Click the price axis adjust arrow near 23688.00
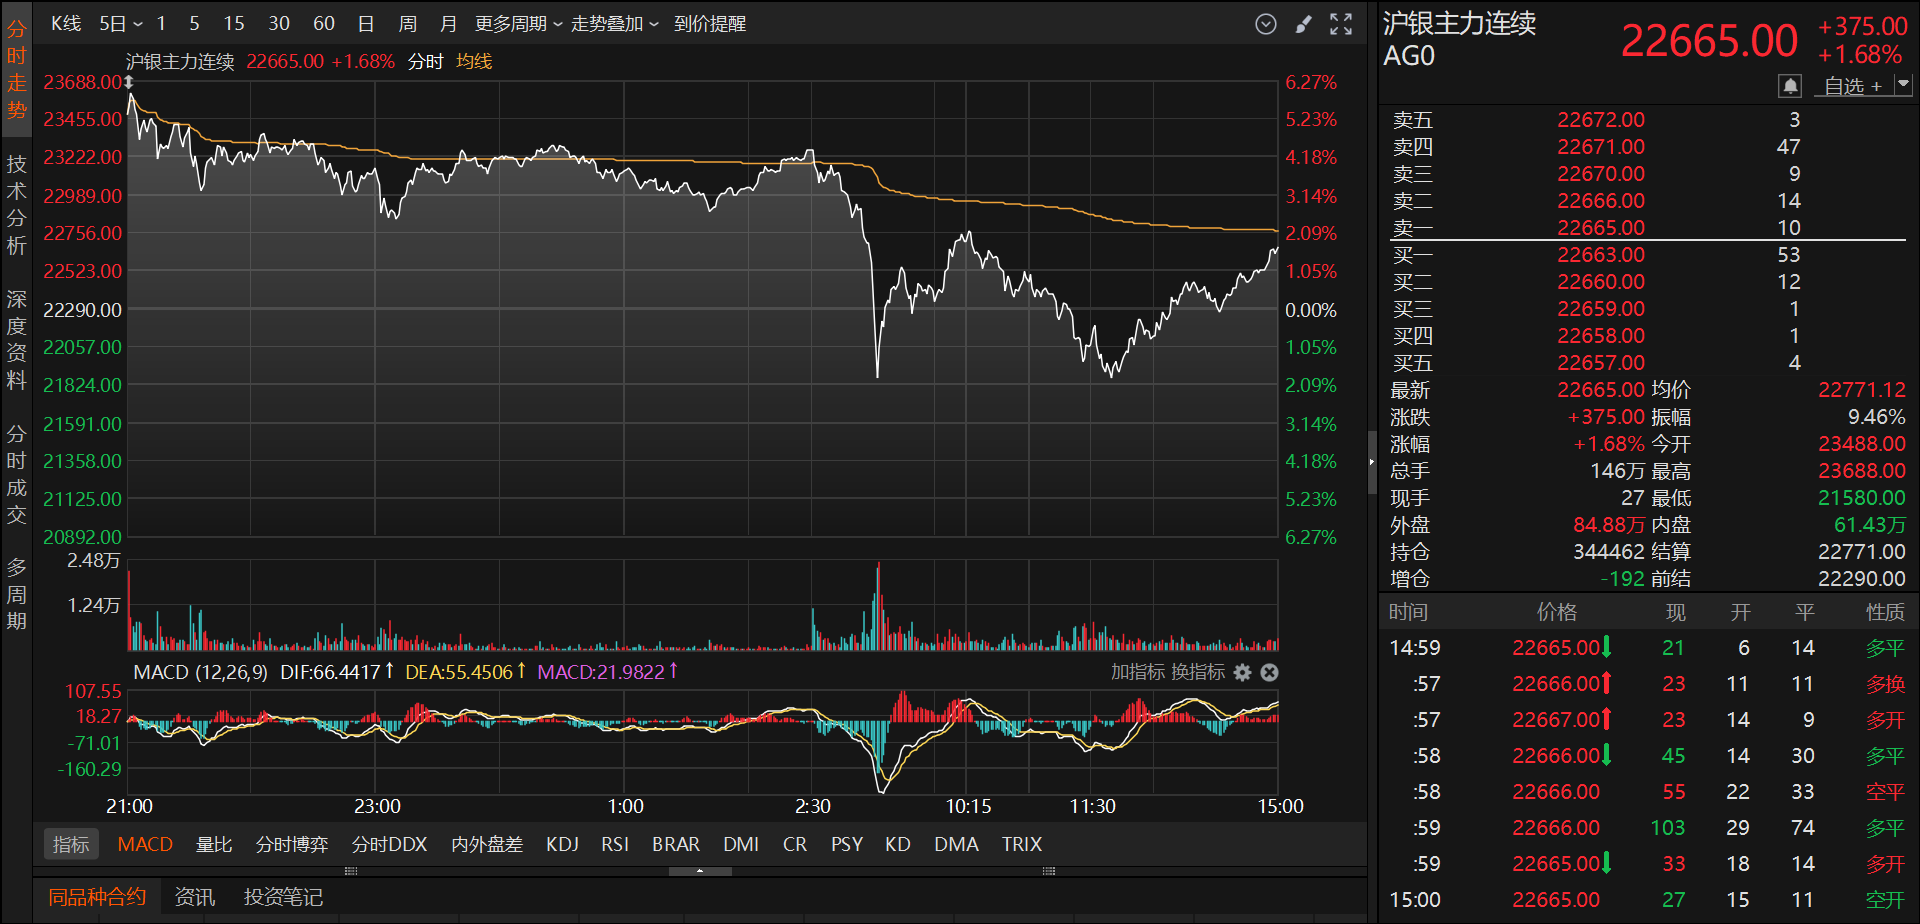 [x=129, y=82]
